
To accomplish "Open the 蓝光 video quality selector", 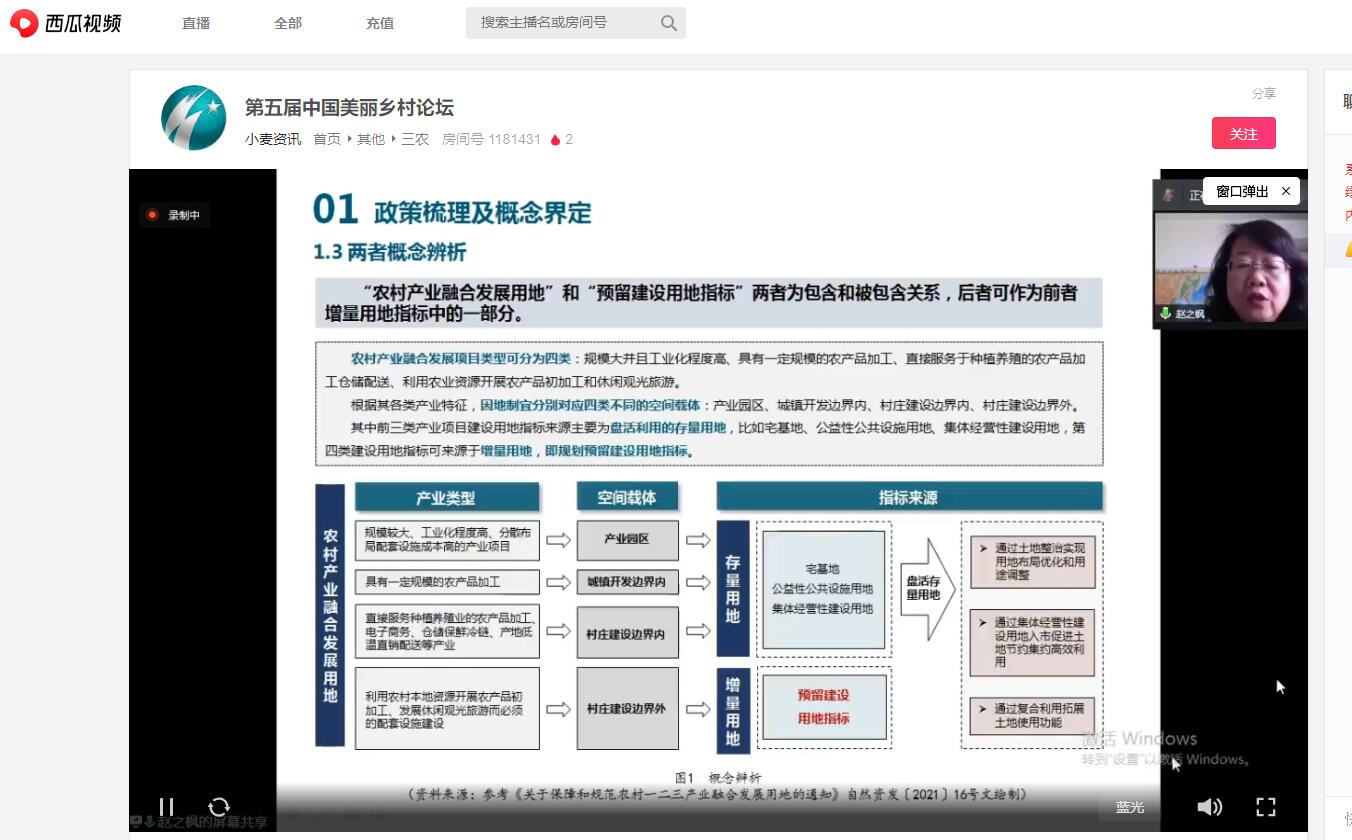I will 1130,807.
